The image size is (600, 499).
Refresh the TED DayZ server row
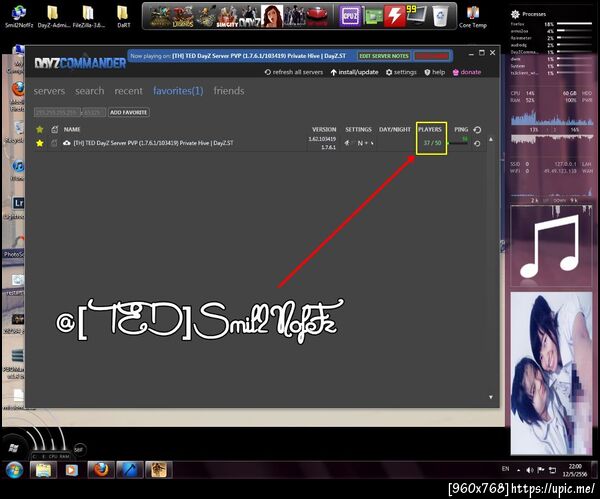pos(477,144)
